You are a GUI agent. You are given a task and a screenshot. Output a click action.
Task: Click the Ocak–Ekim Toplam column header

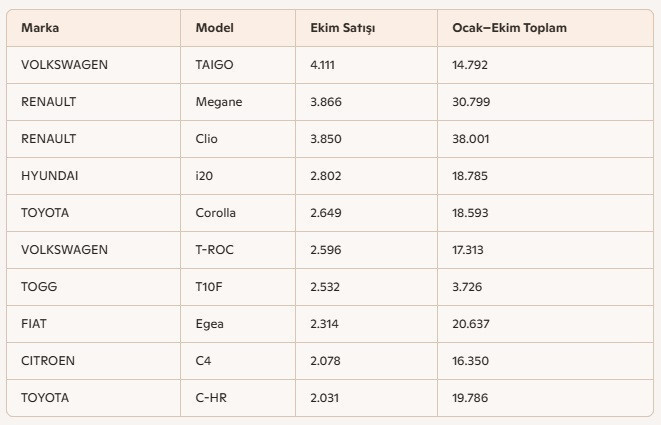click(x=509, y=28)
